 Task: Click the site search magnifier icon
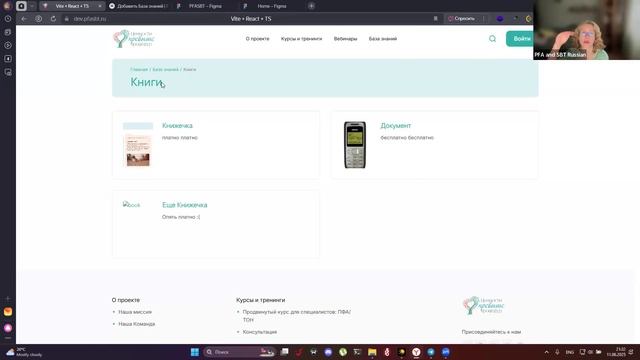(x=492, y=39)
